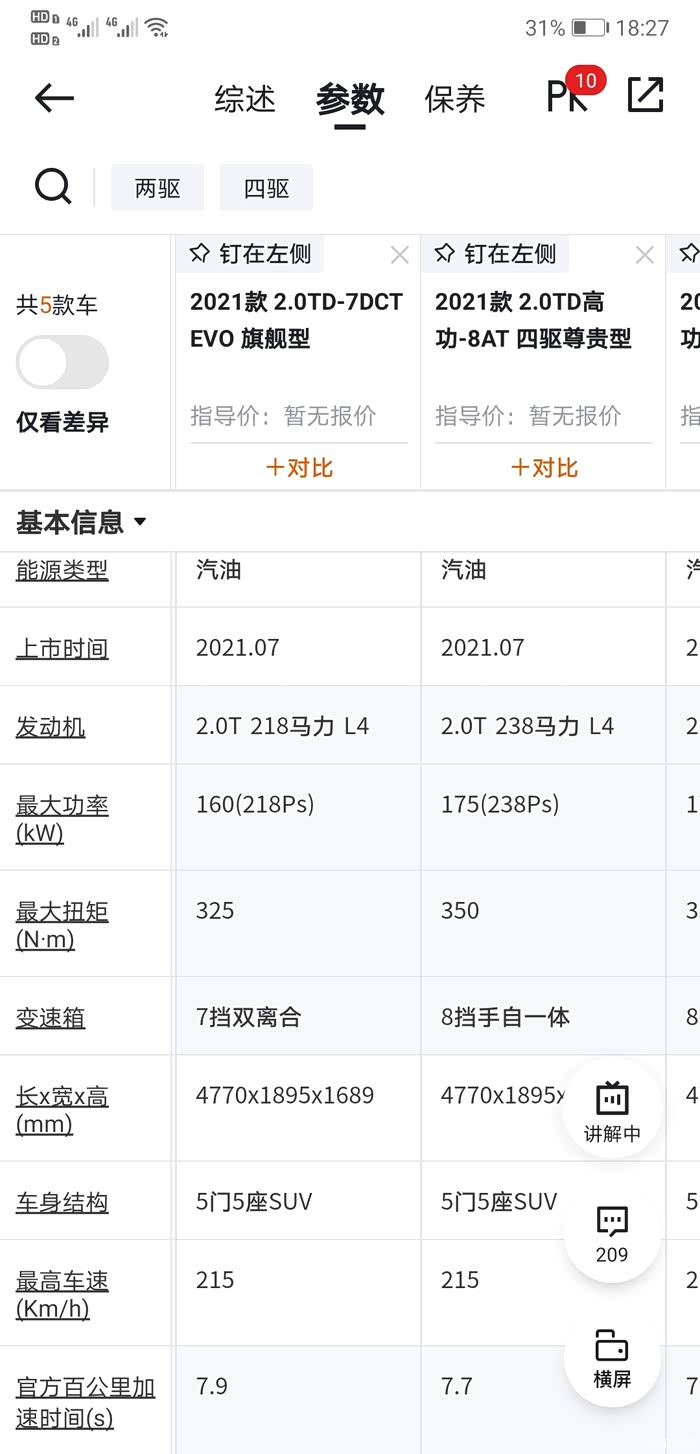Image resolution: width=700 pixels, height=1454 pixels.
Task: Open the 保养 tab
Action: (x=455, y=99)
